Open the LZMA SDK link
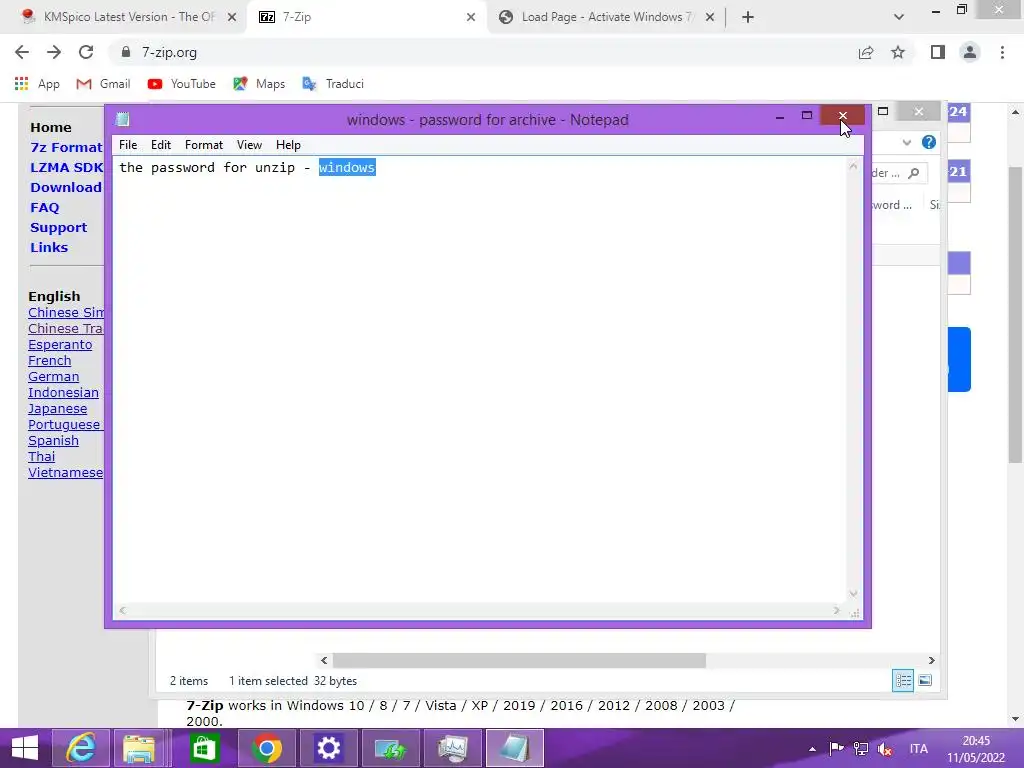 [x=66, y=167]
